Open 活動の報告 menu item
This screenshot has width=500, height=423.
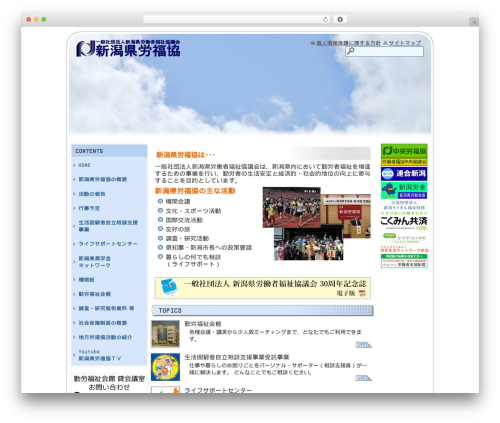click(92, 194)
